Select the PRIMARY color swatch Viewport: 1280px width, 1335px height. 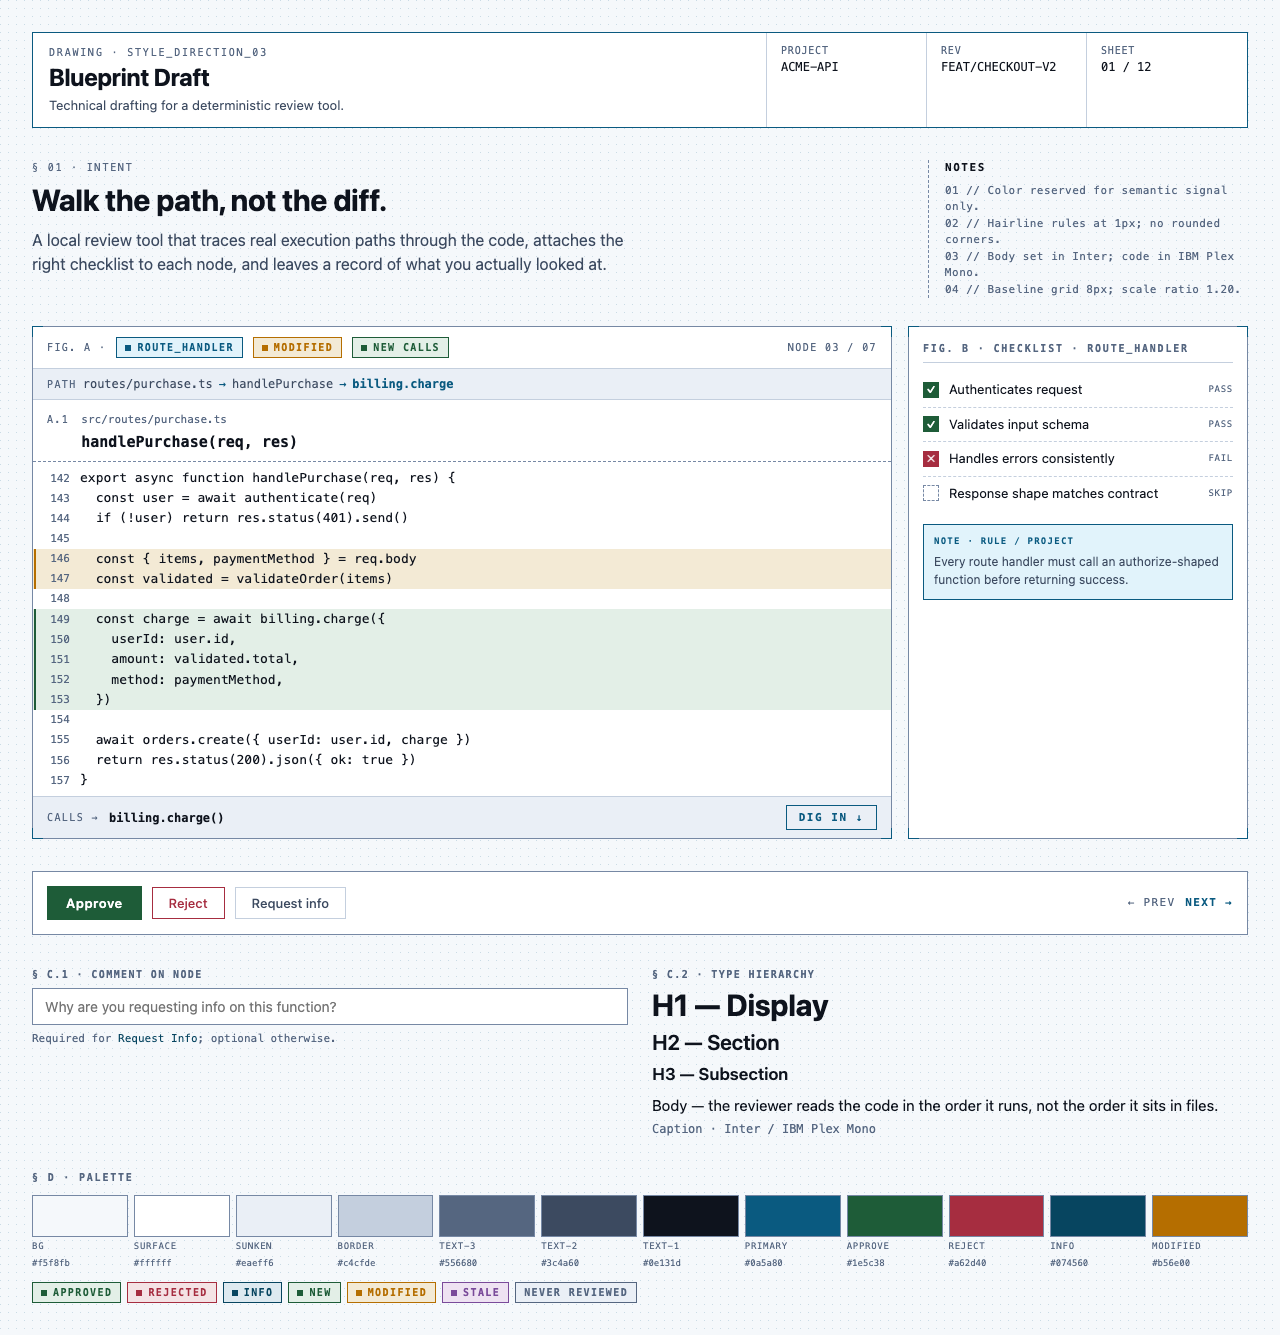coord(793,1216)
